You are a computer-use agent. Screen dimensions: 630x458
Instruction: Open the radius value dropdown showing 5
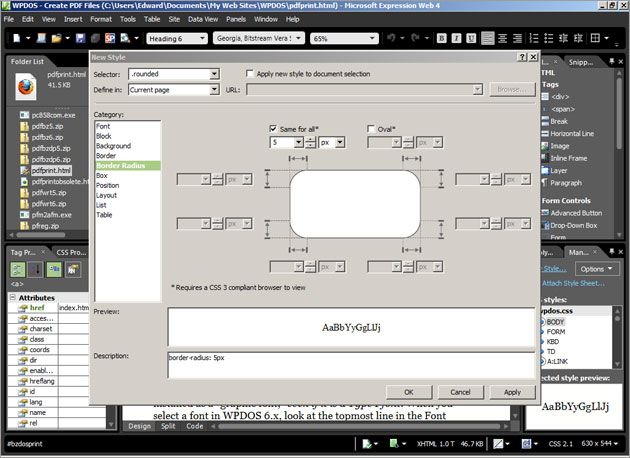298,142
